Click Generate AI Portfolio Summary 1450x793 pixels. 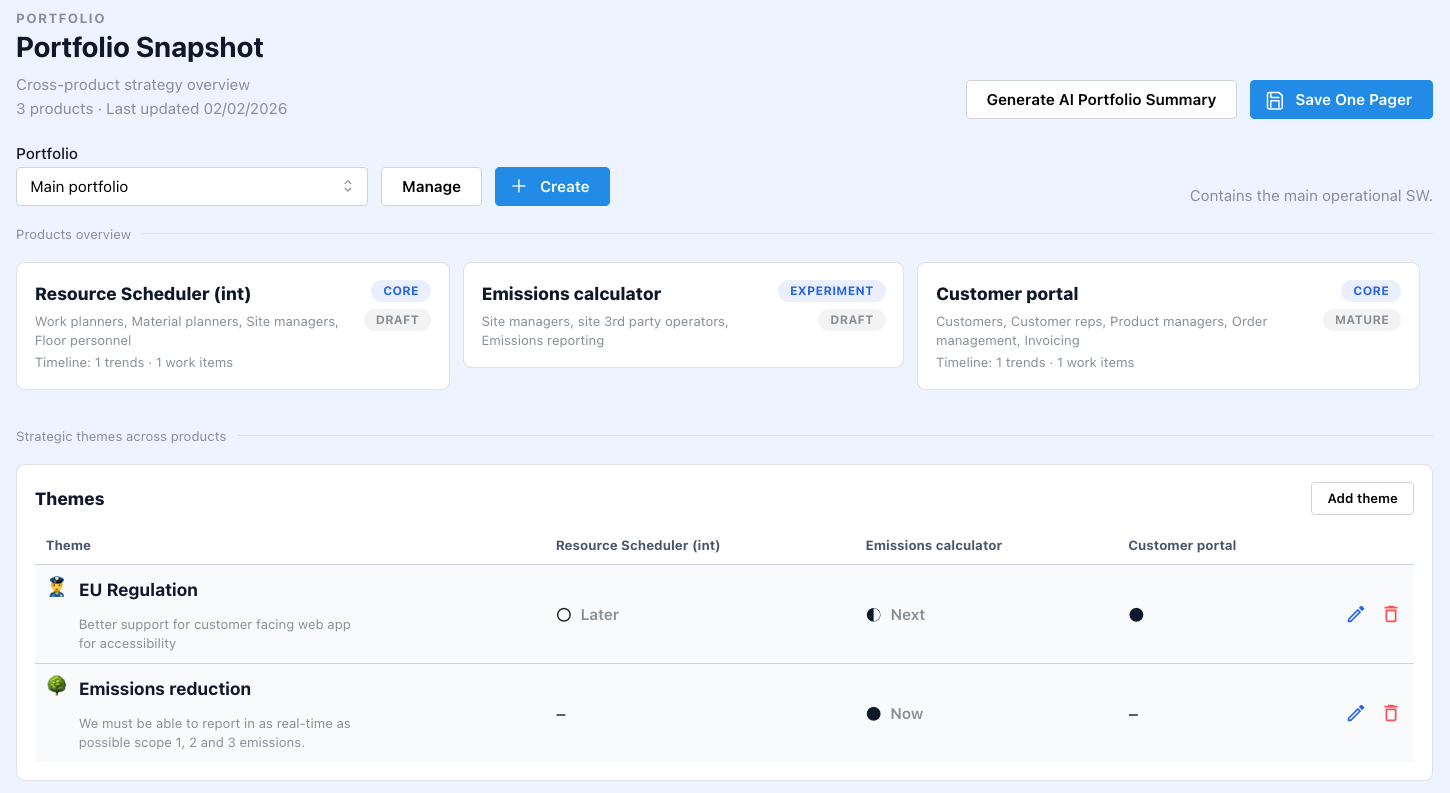[1100, 99]
